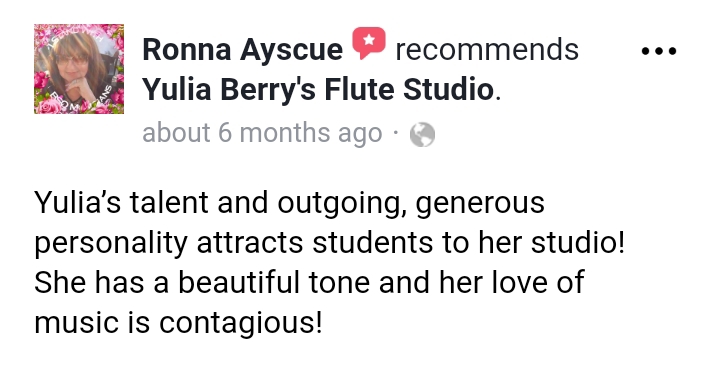Open the three-dot post options menu
This screenshot has width=717, height=372.
tap(658, 51)
